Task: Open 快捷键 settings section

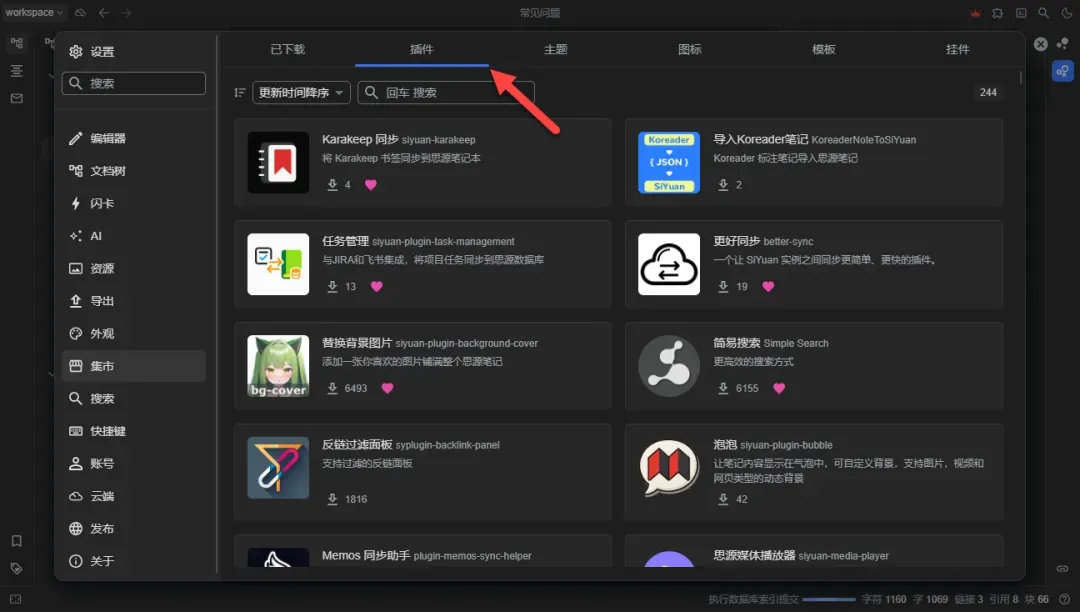Action: 134,431
